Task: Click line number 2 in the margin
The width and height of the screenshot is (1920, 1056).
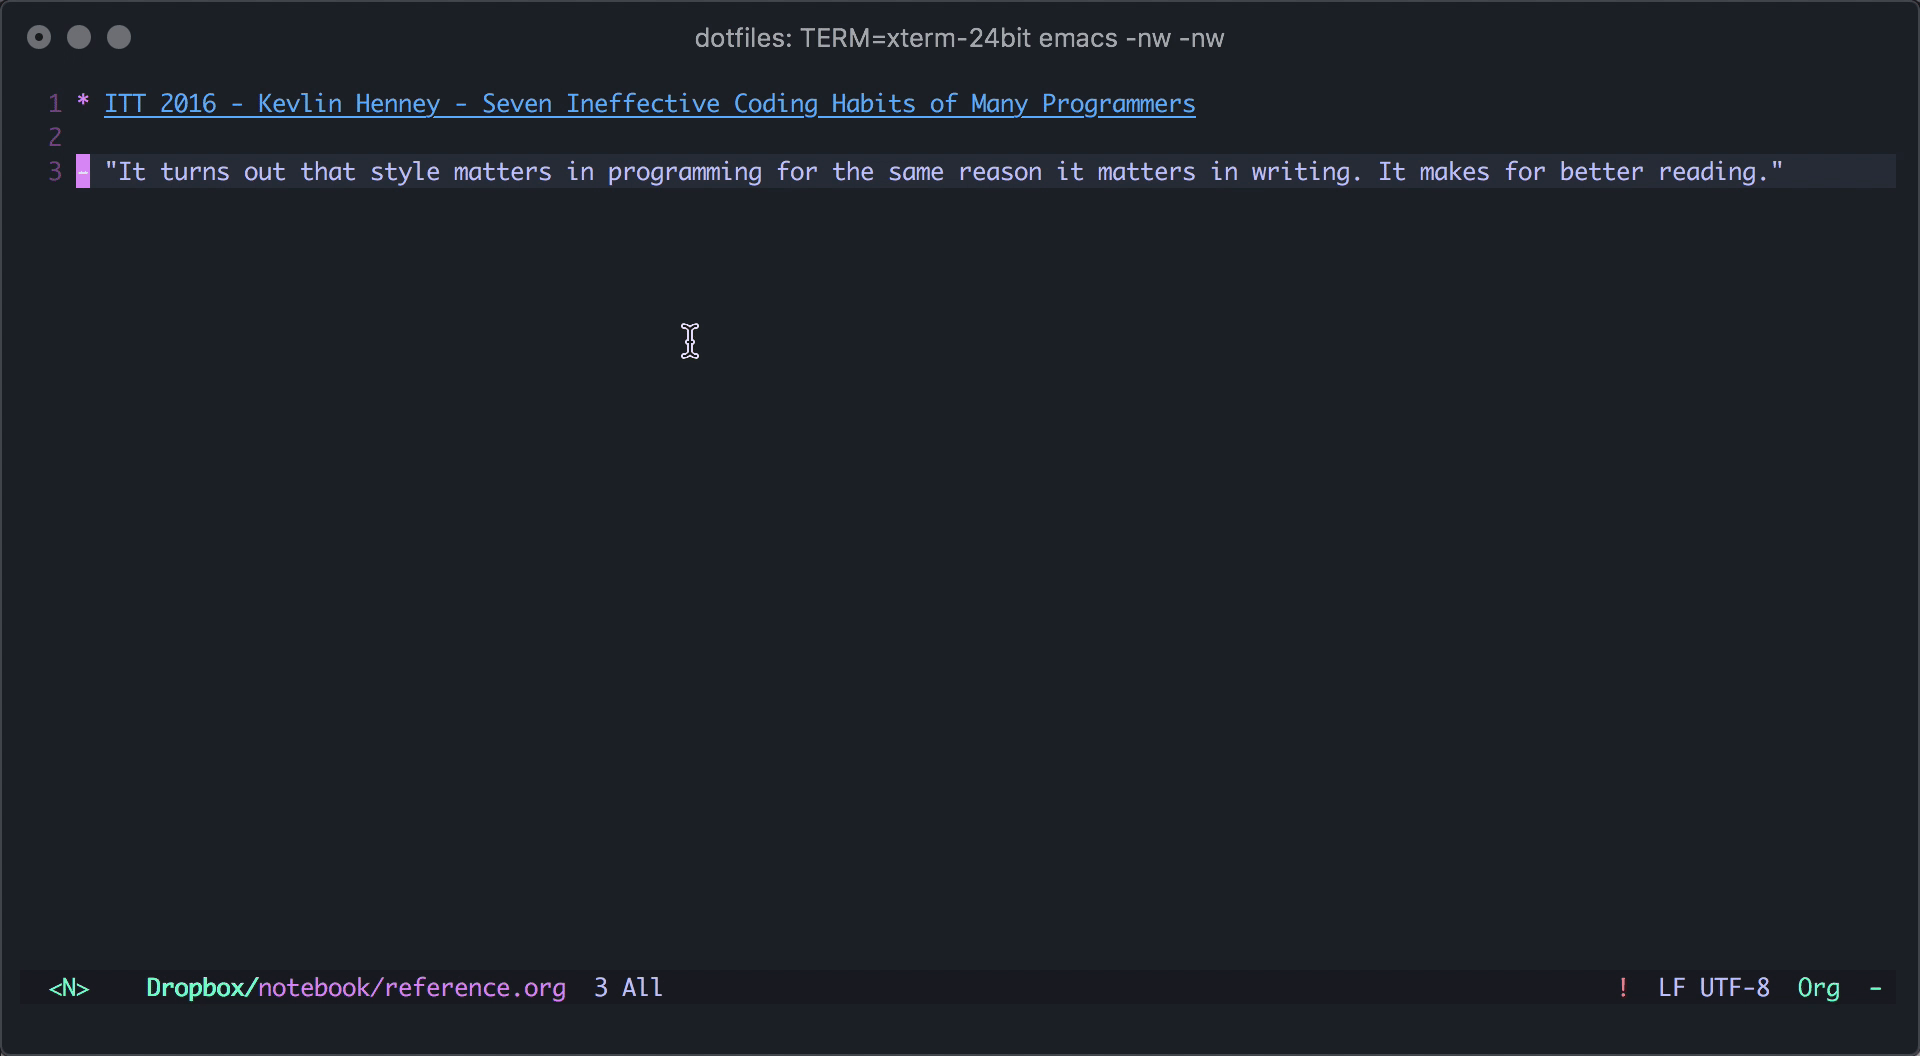Action: [x=54, y=137]
